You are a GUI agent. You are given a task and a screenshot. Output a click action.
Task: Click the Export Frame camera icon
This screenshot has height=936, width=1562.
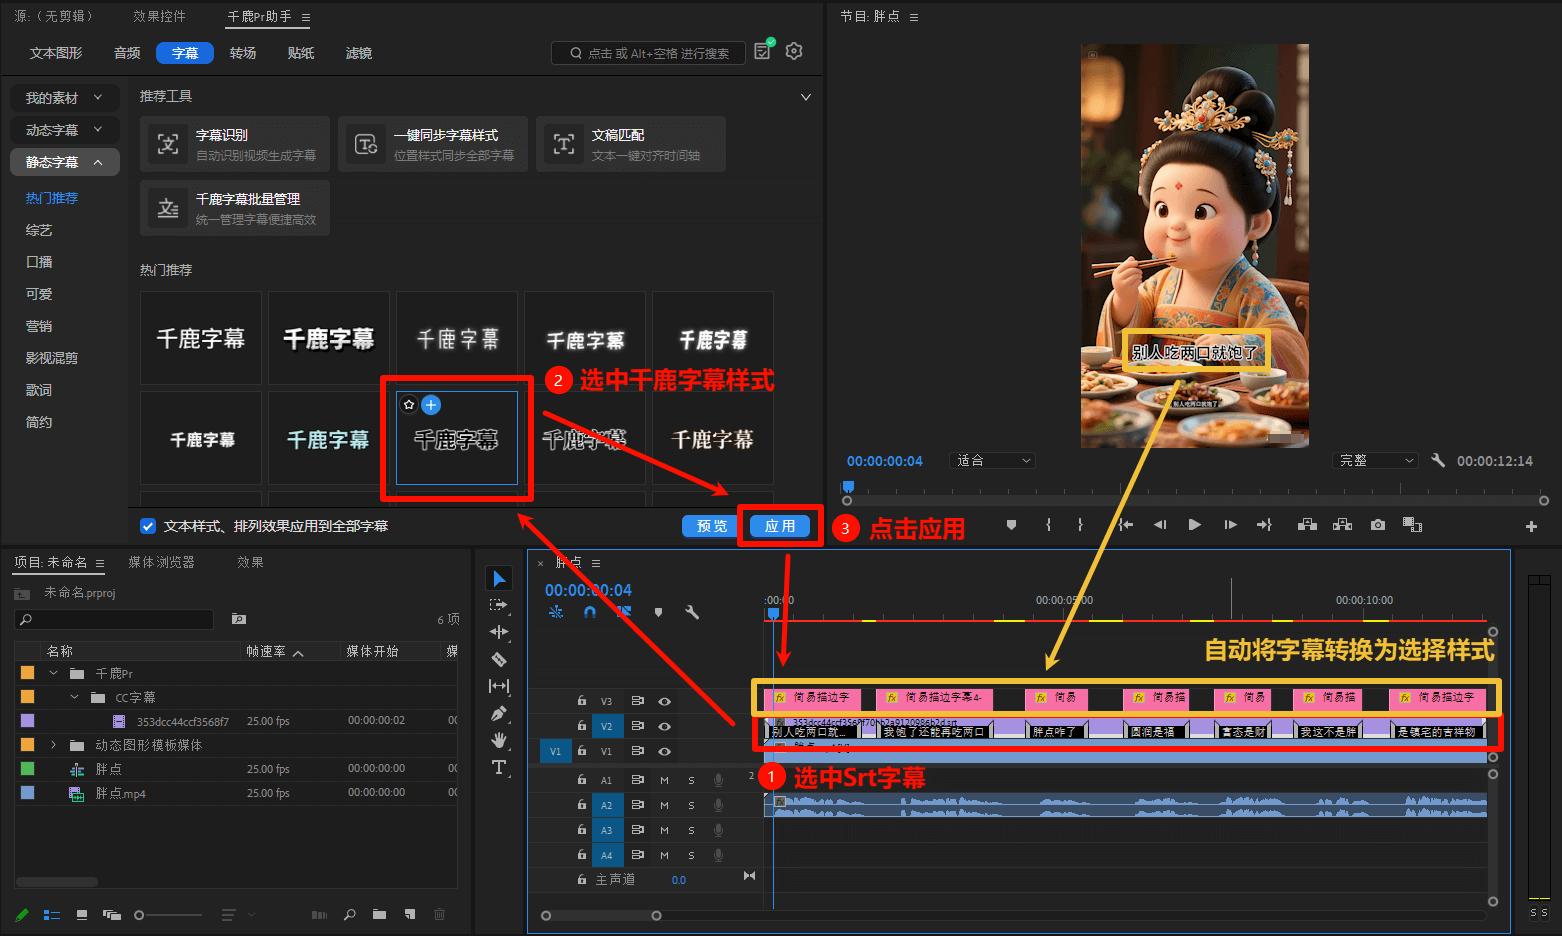click(1378, 525)
